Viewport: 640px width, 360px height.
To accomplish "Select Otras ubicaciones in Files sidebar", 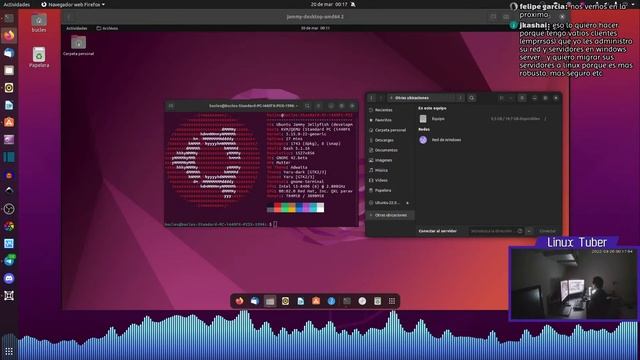I will click(390, 215).
